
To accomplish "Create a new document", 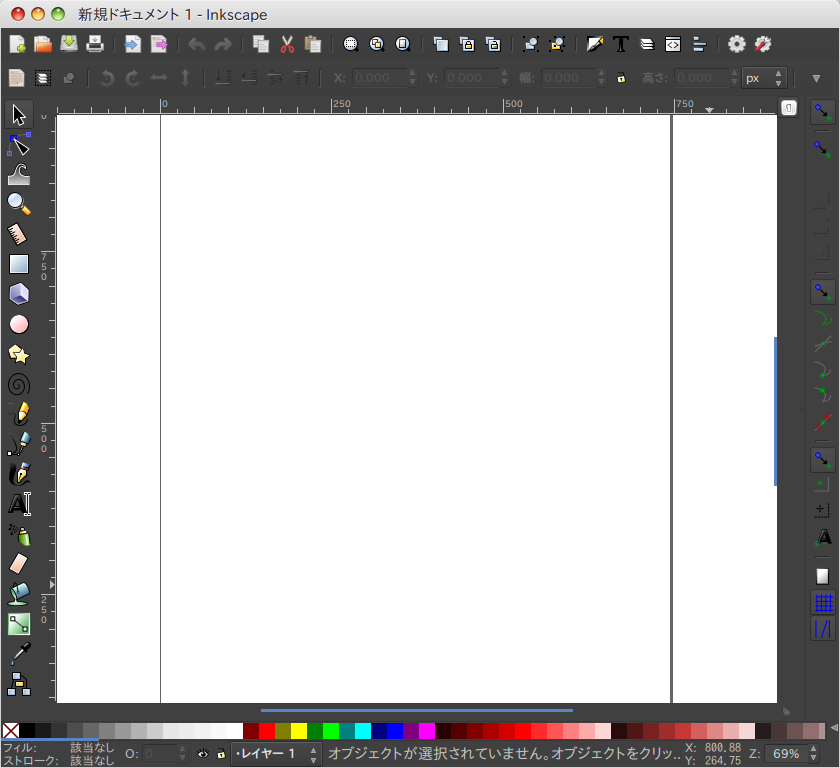I will coord(17,44).
